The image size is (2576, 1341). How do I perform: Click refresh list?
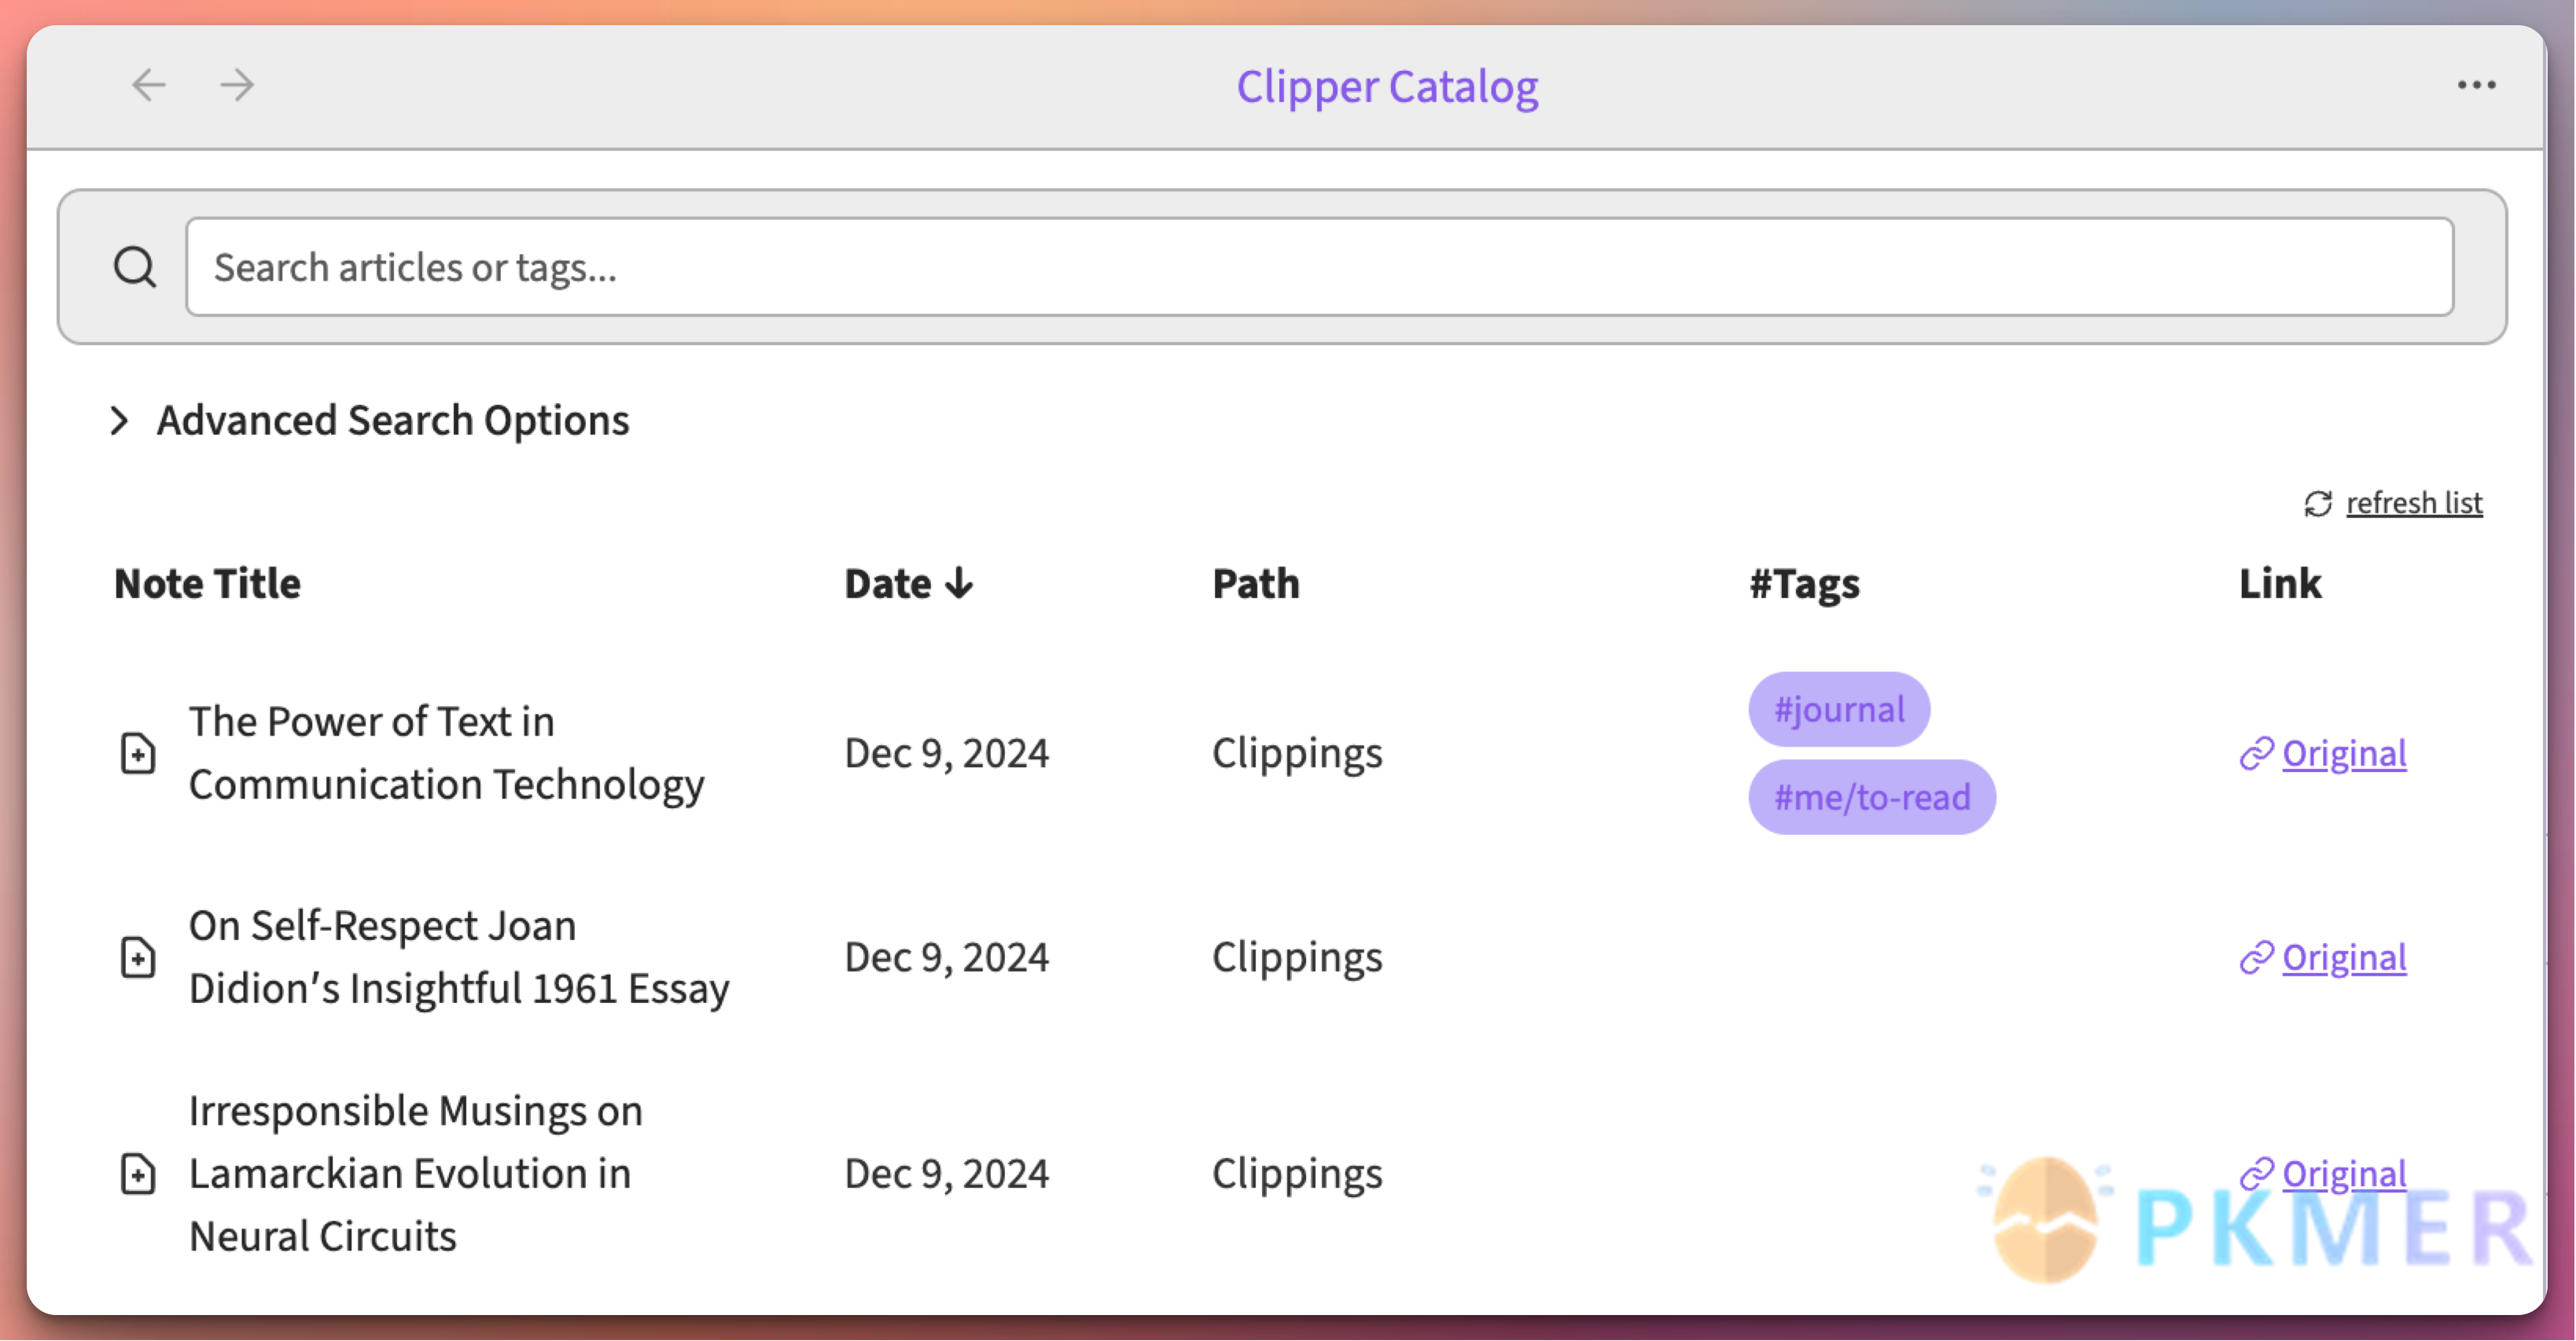point(2414,503)
